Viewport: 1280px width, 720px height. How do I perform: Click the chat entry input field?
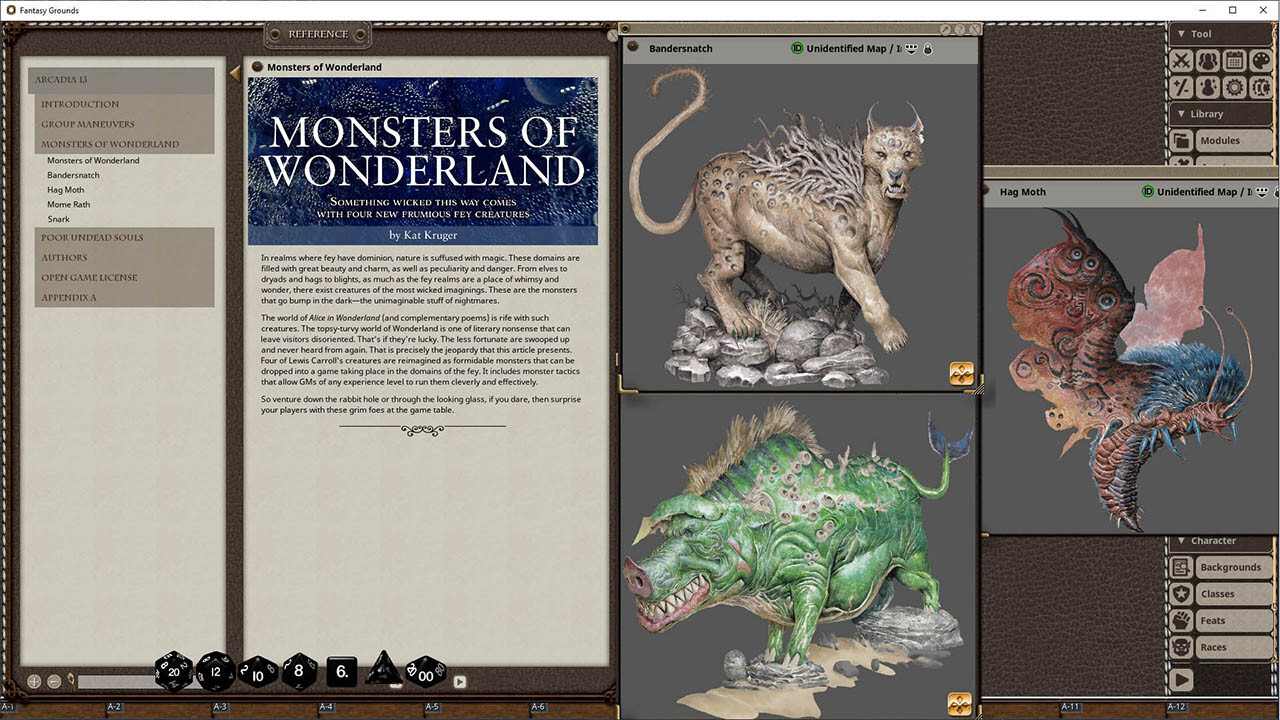tap(115, 682)
